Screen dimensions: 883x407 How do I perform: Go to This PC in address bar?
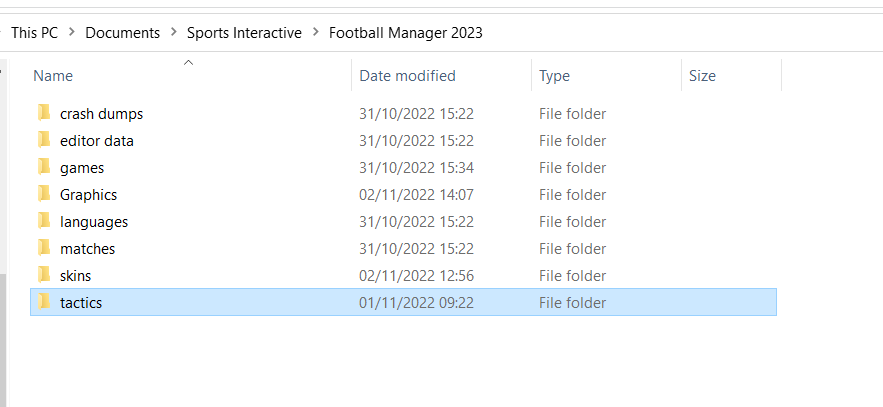pos(34,33)
